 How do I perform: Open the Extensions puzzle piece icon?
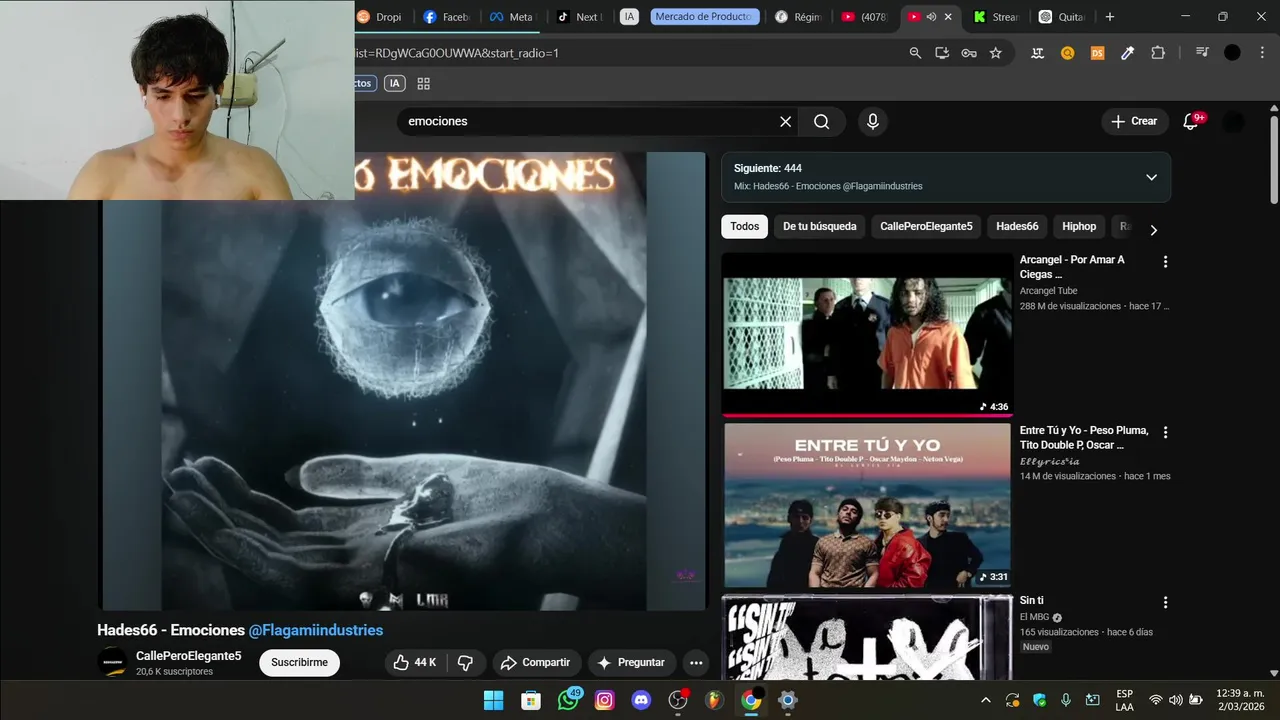1158,53
